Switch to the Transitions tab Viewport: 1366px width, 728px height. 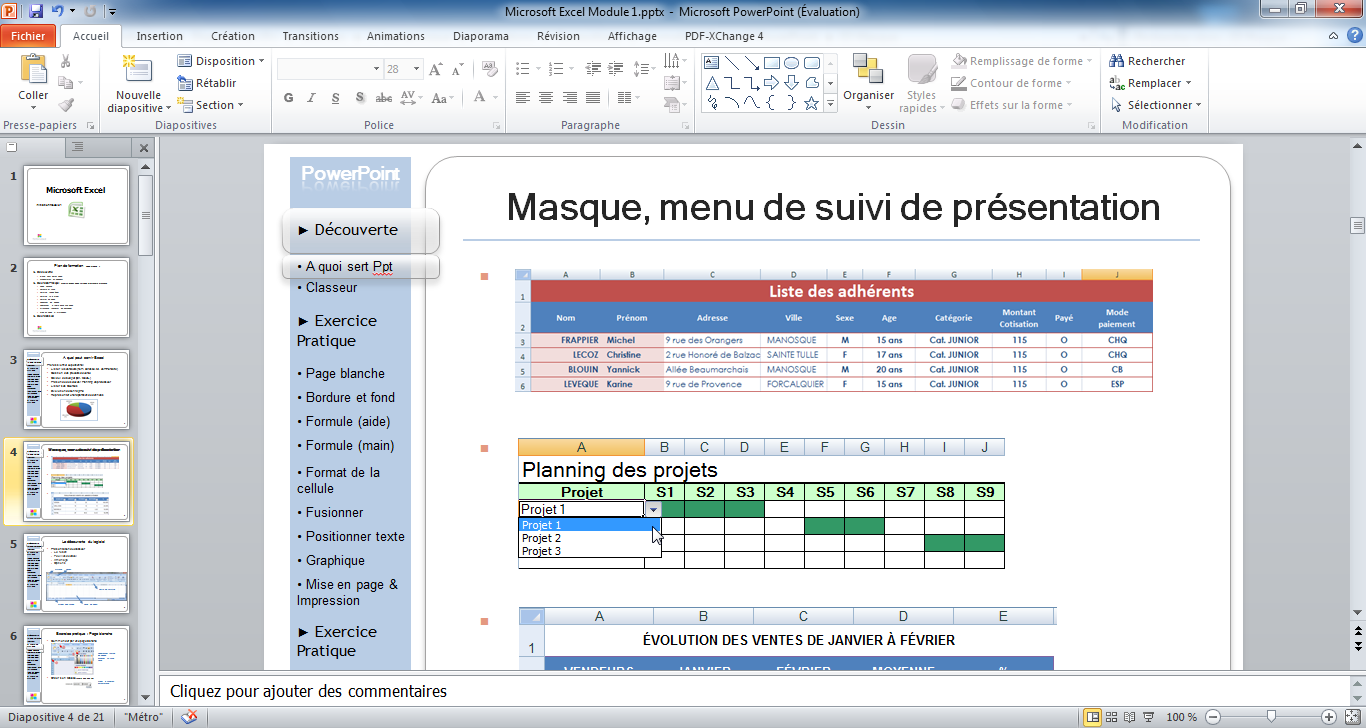click(310, 36)
